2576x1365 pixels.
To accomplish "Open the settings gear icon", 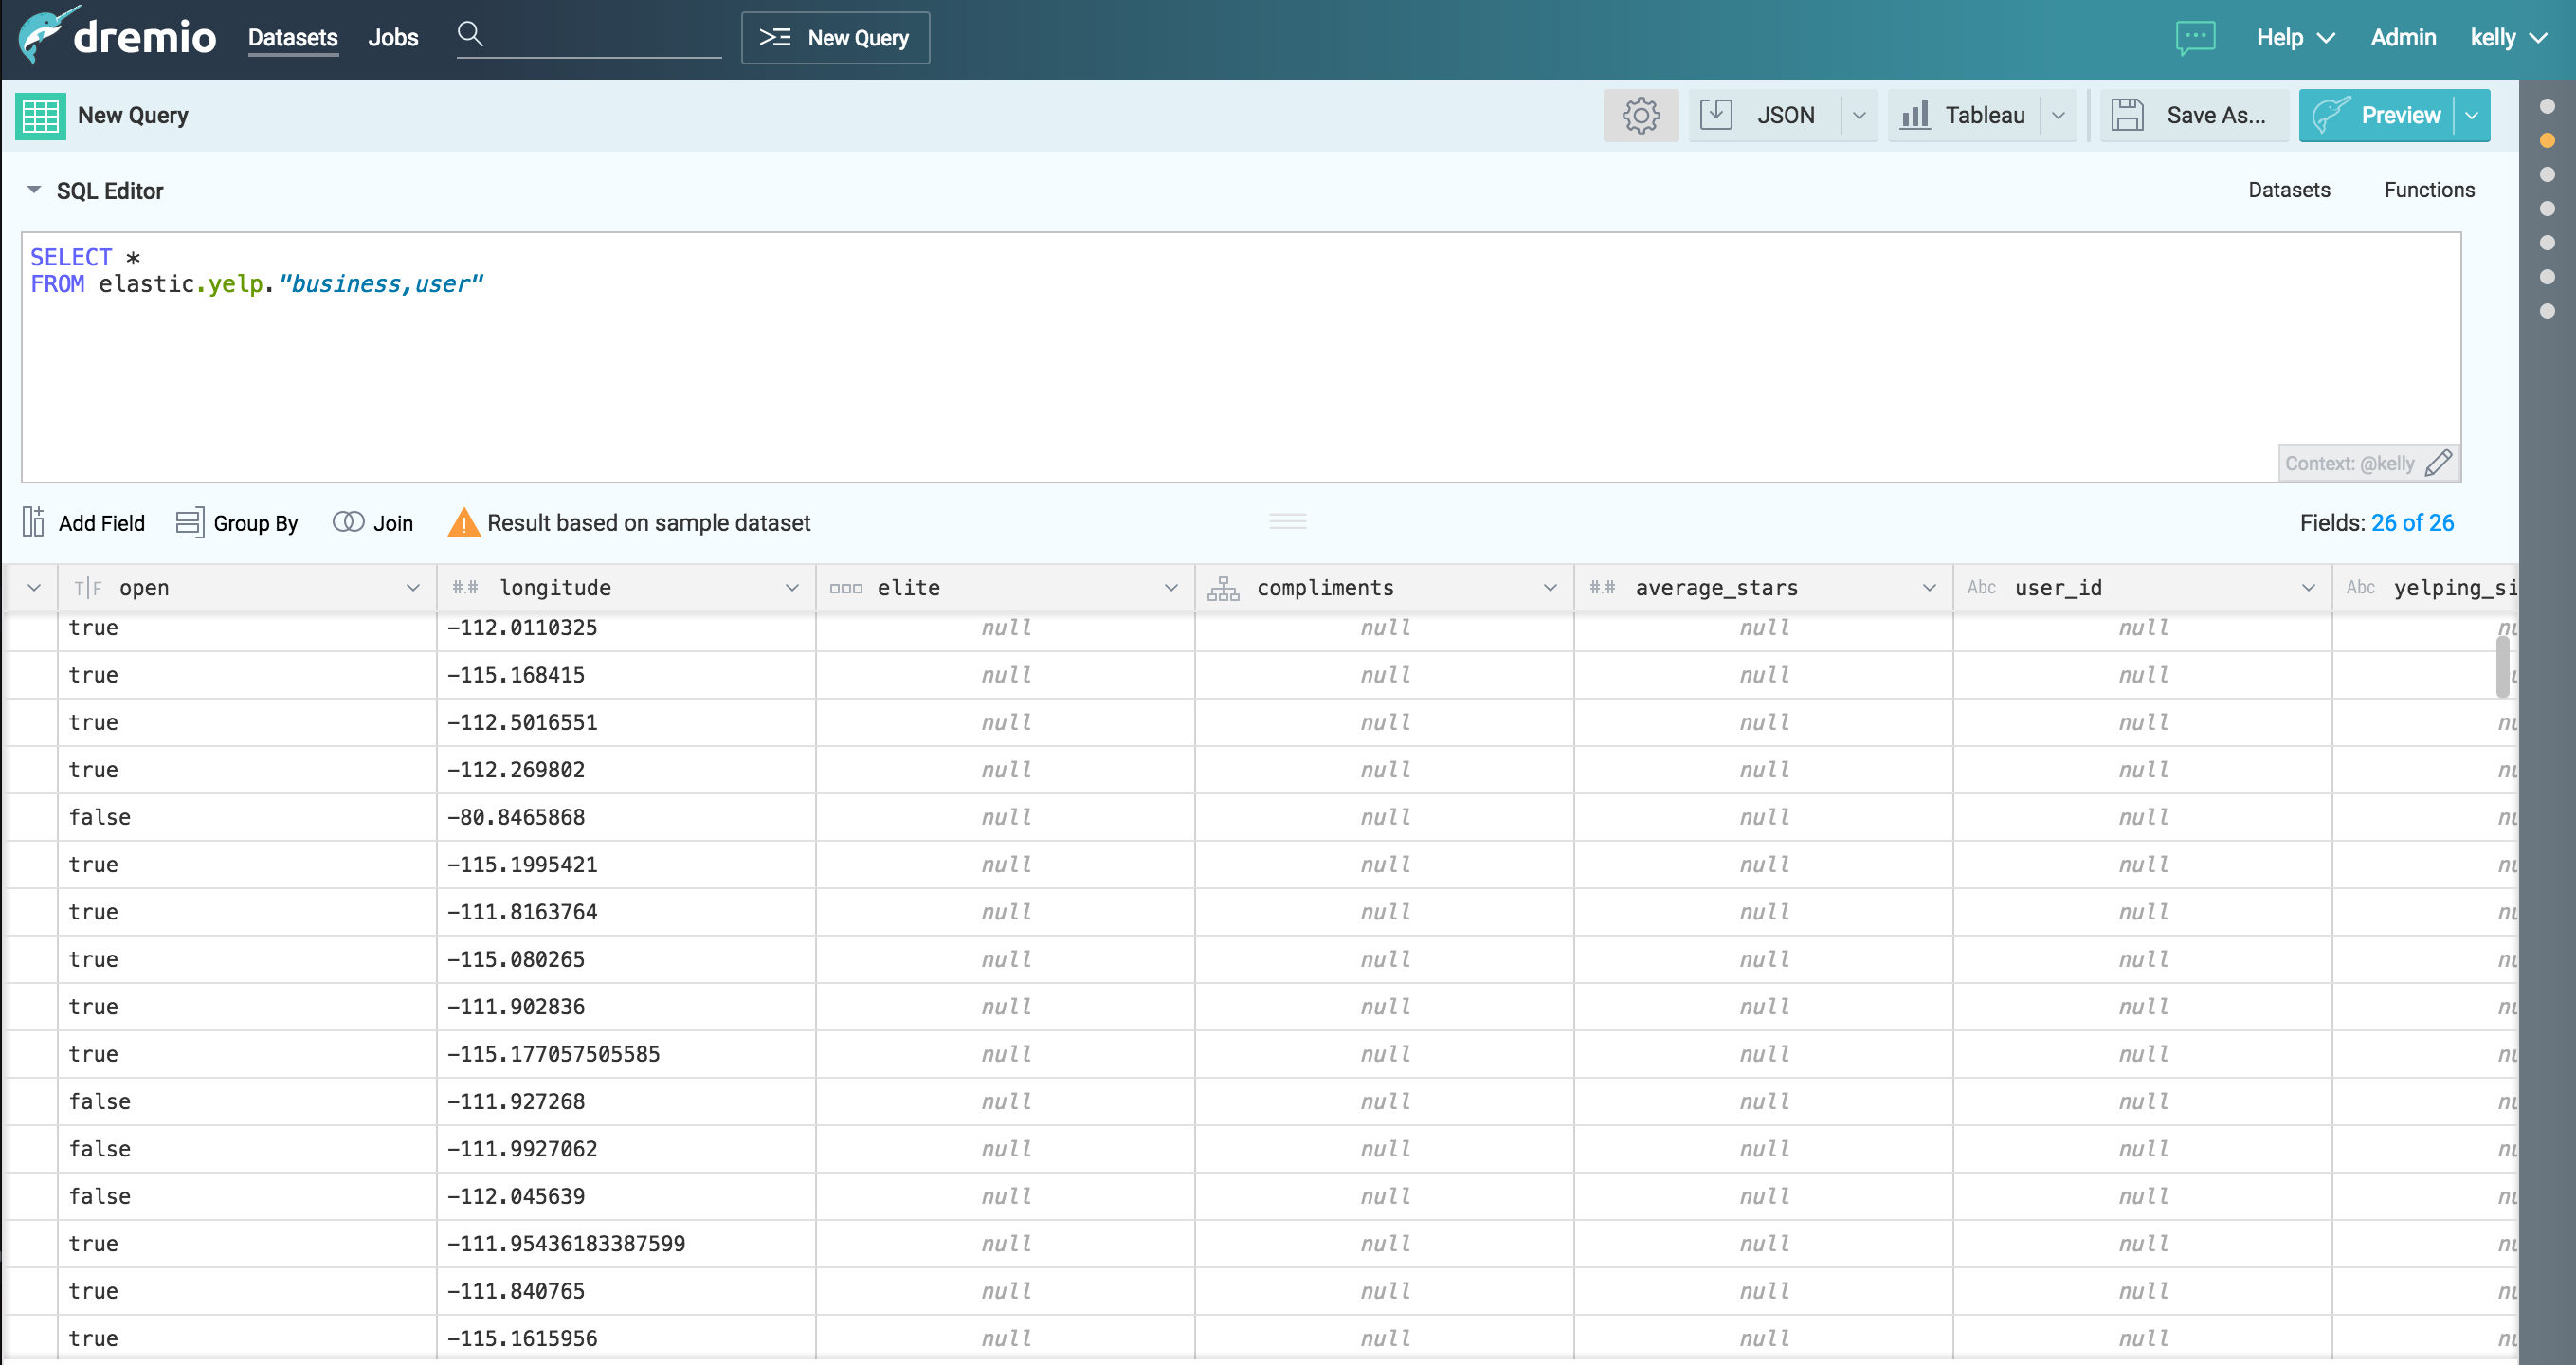I will click(1641, 114).
